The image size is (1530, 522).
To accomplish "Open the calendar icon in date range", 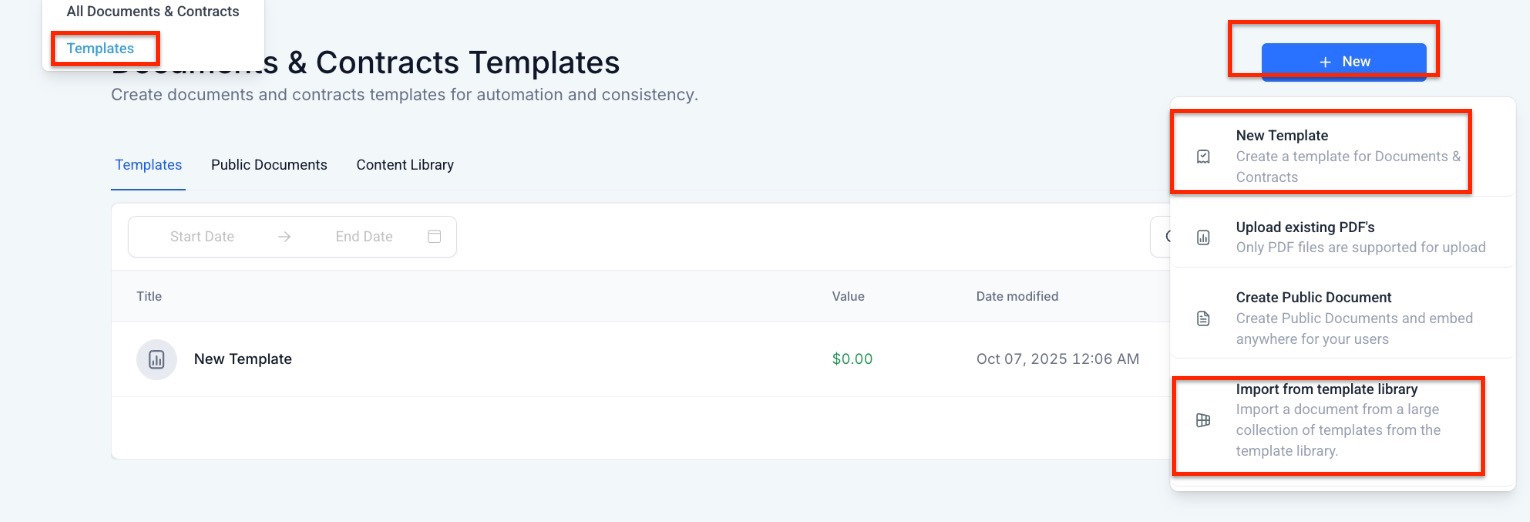I will (434, 237).
